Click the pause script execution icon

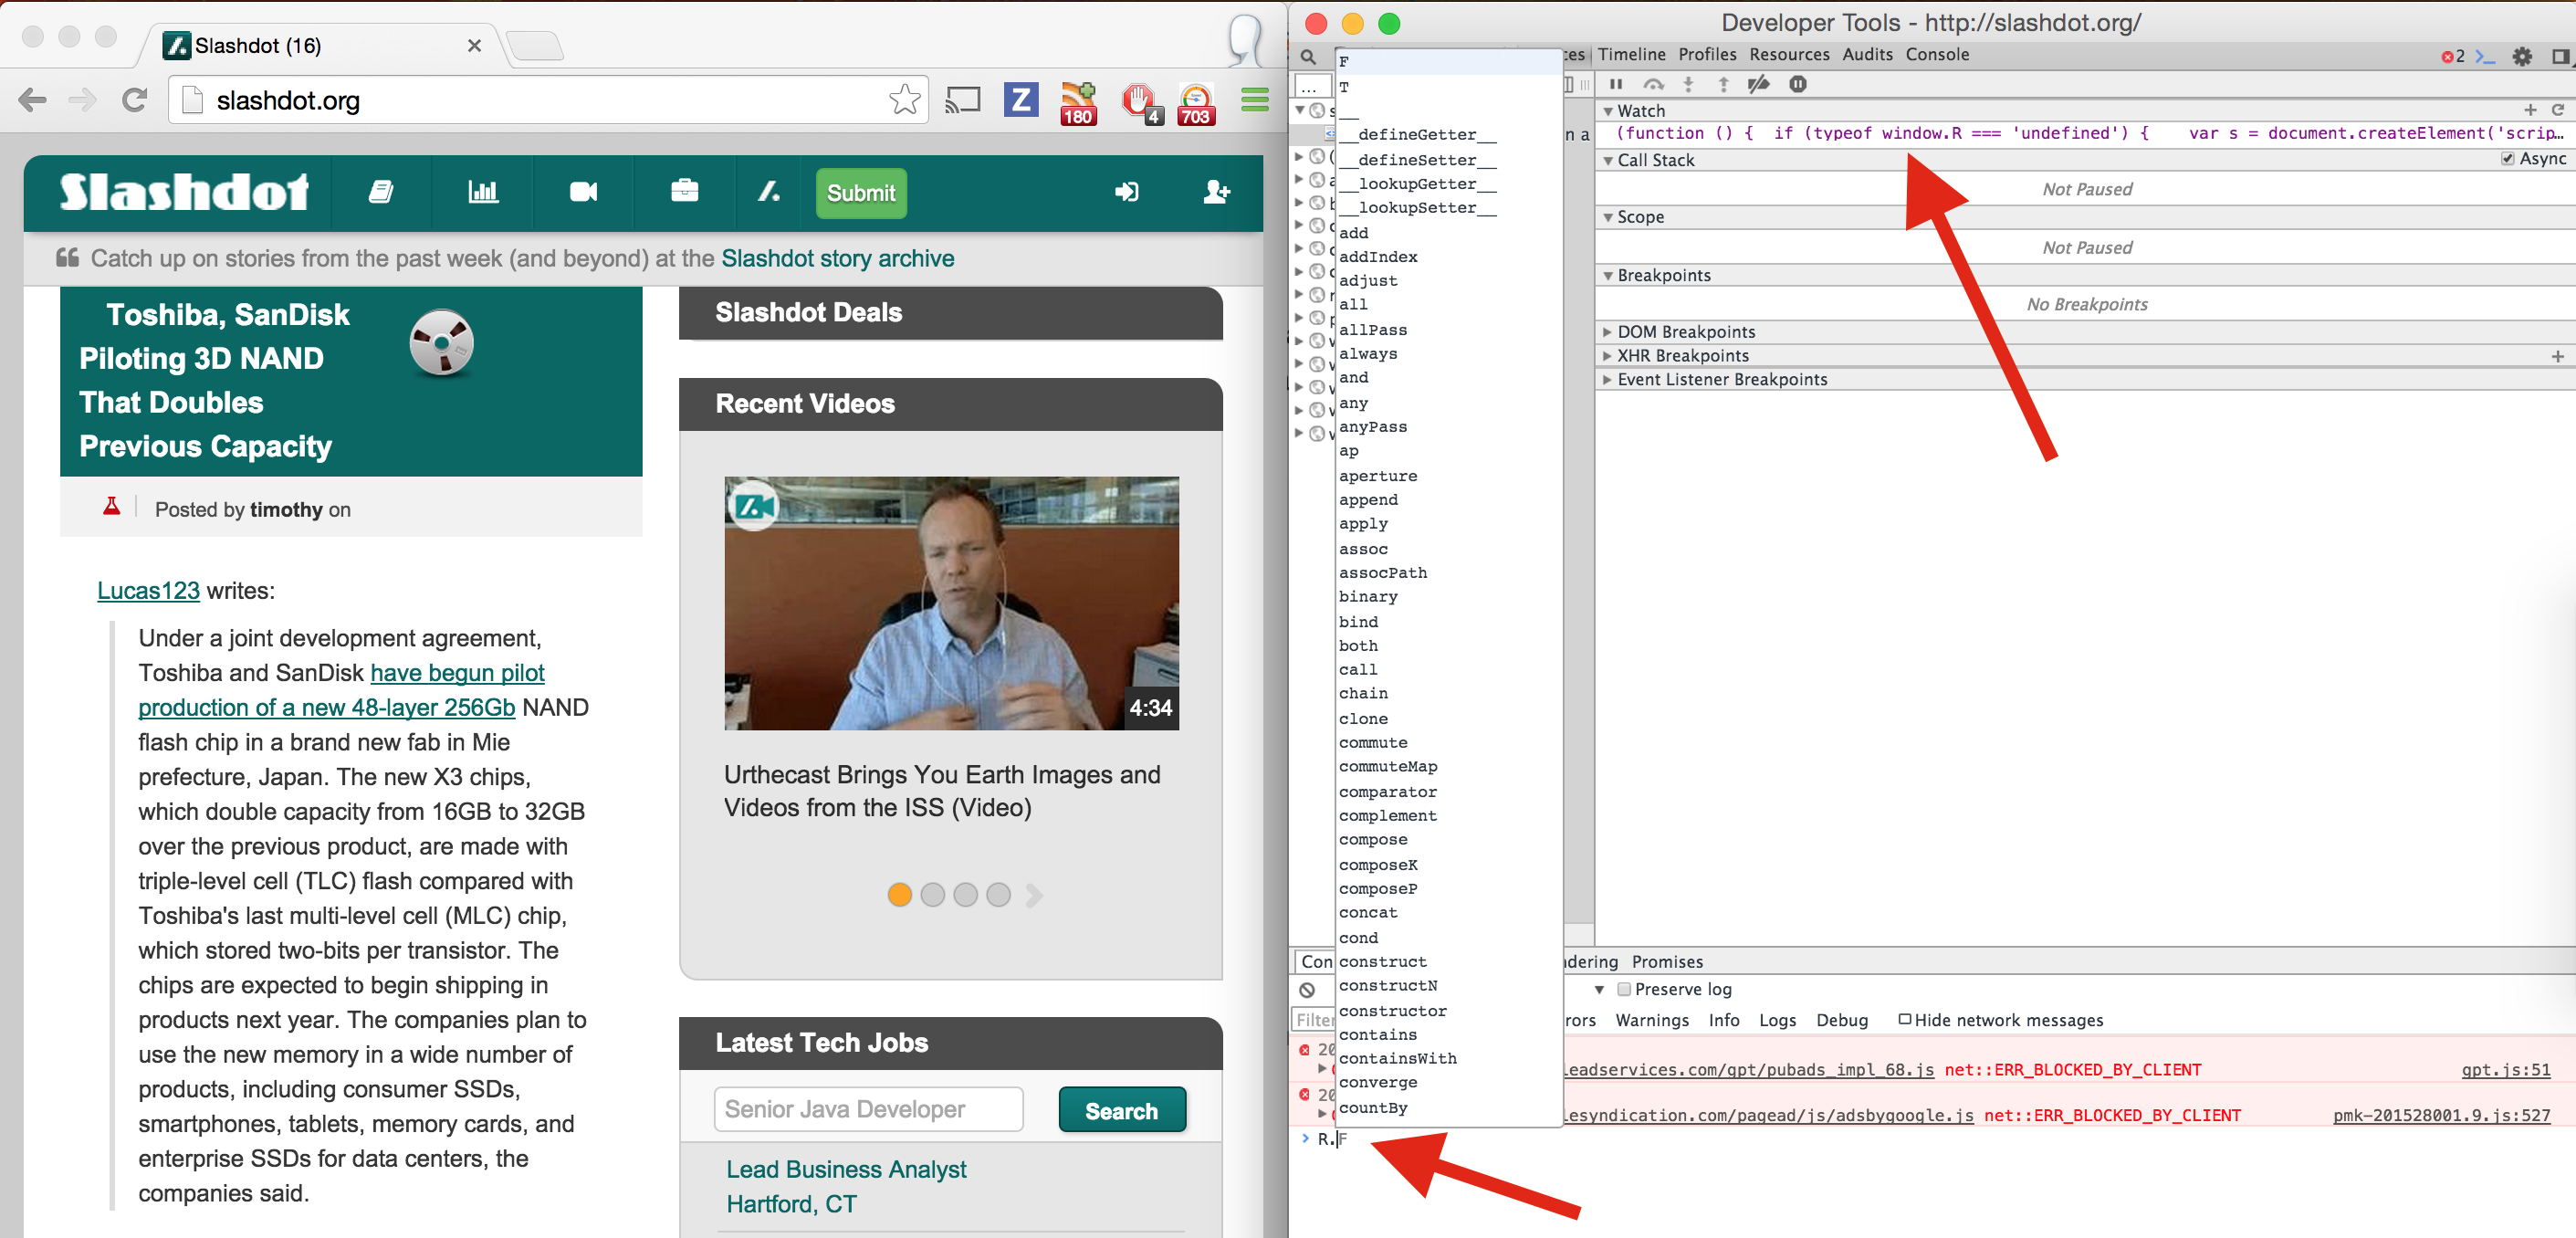(x=1616, y=84)
